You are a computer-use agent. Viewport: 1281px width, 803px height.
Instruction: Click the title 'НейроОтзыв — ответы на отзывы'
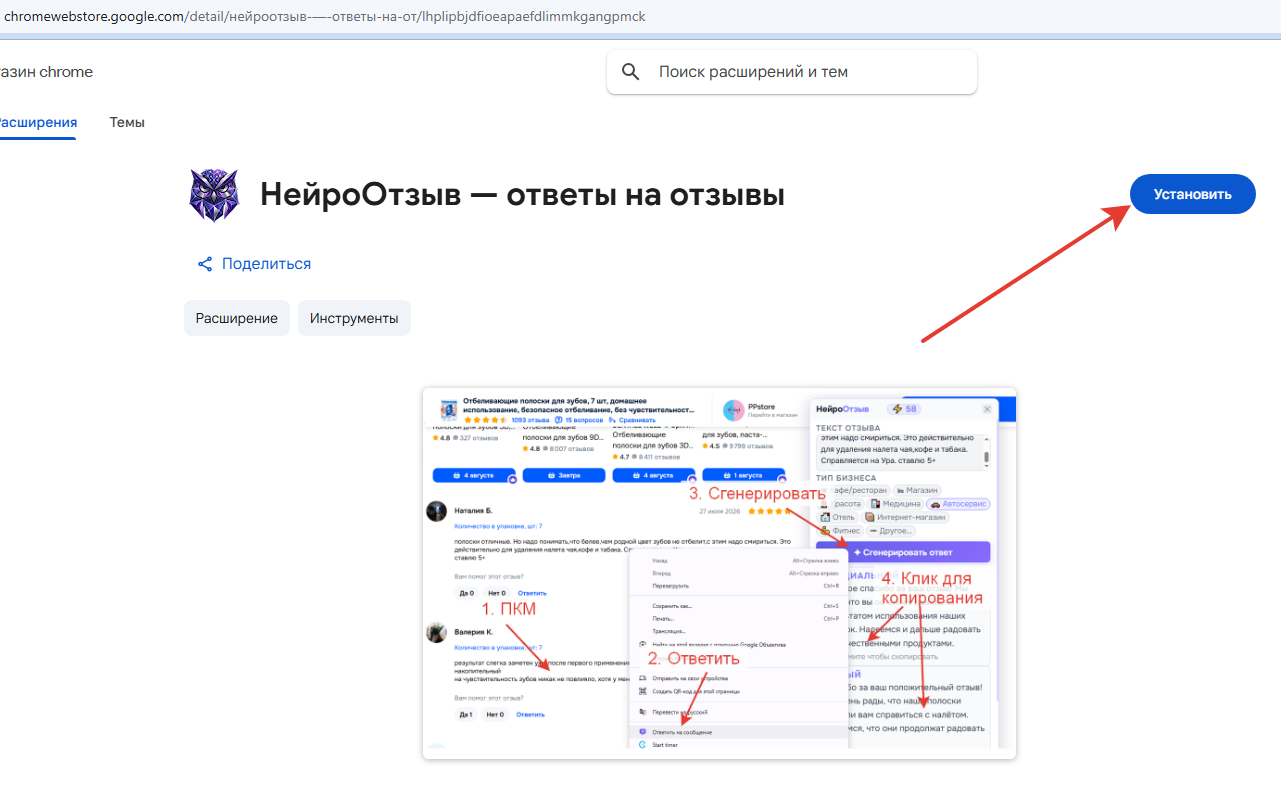click(522, 195)
